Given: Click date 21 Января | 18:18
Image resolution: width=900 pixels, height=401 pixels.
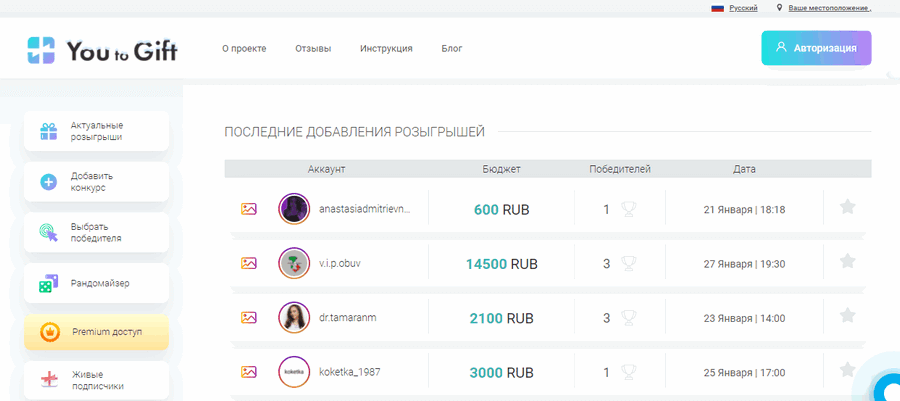Looking at the screenshot, I should (744, 210).
